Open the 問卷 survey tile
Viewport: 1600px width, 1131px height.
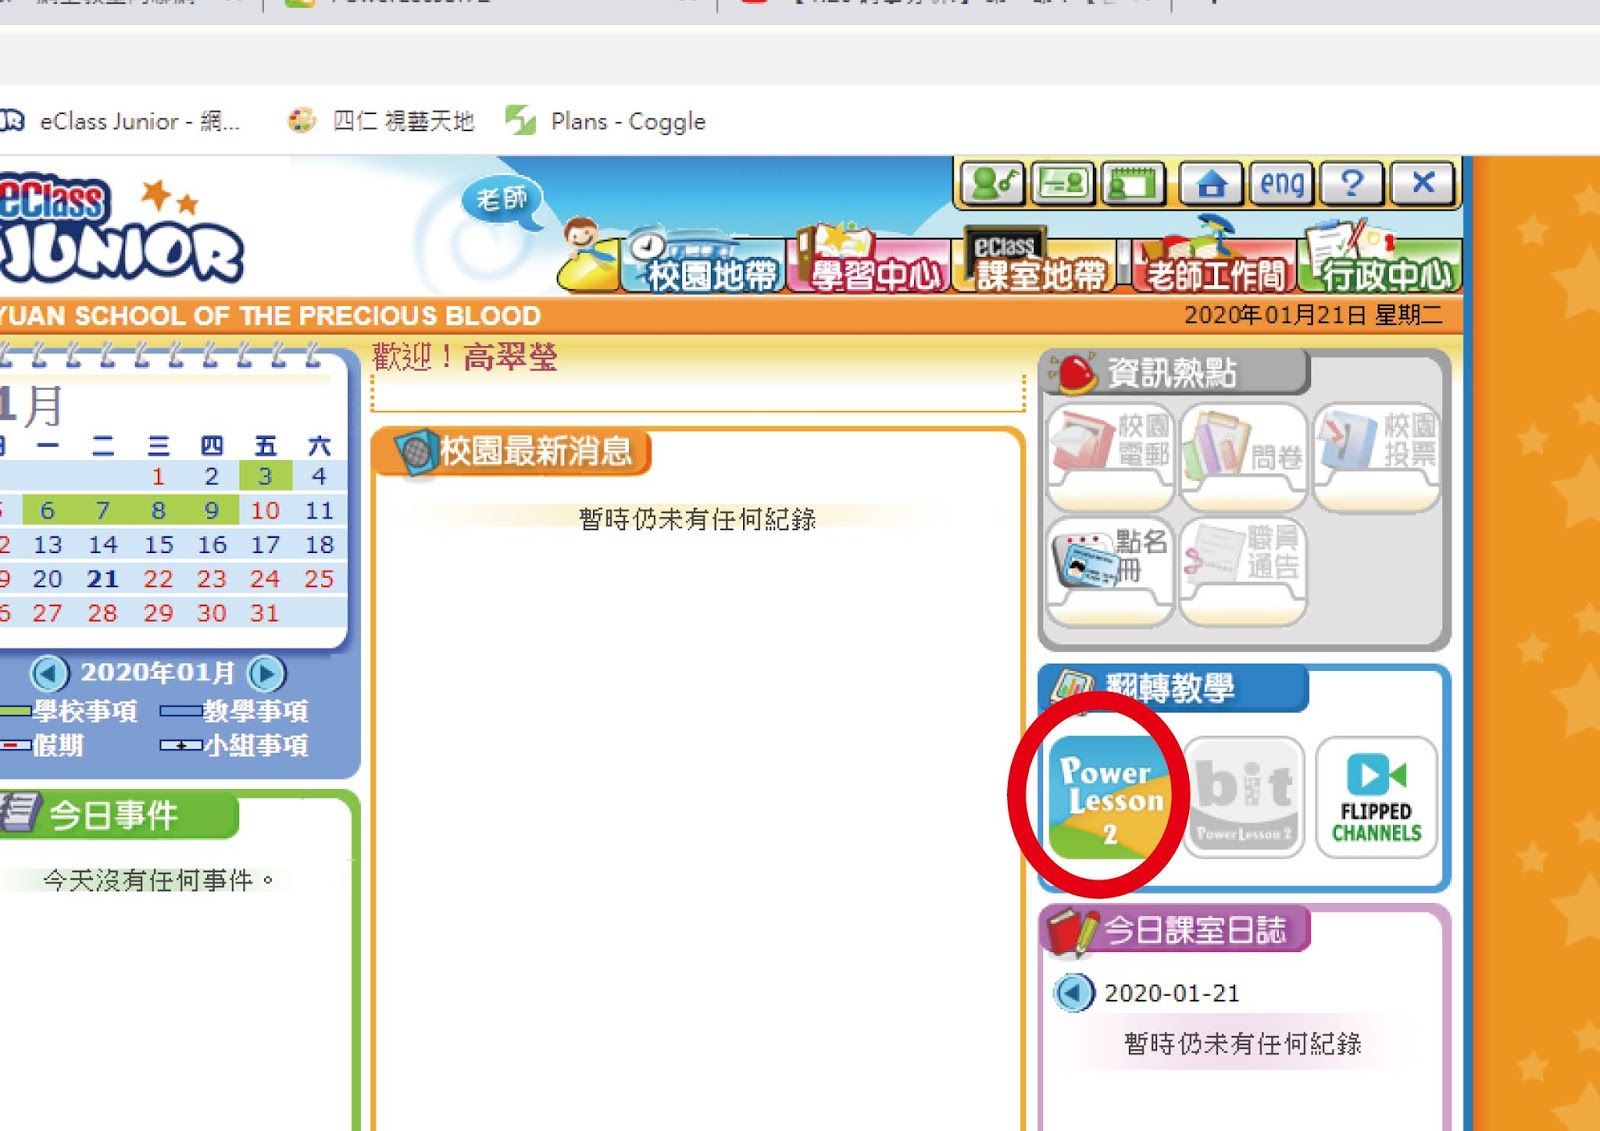pyautogui.click(x=1244, y=456)
